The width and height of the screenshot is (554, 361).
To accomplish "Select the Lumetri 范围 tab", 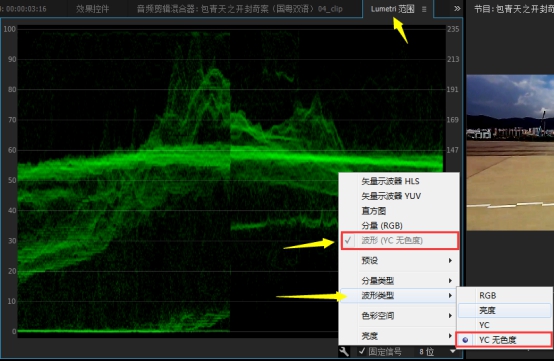I will click(x=392, y=9).
